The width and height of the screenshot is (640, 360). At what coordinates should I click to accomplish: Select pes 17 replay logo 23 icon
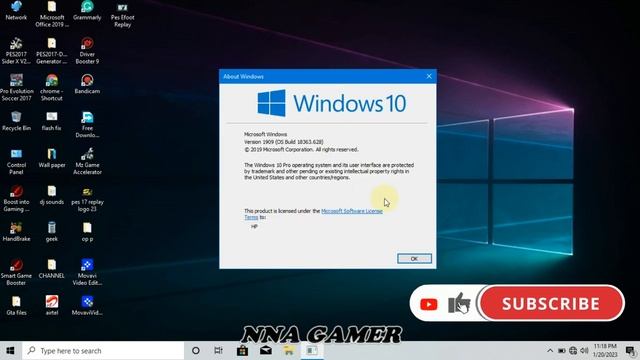[87, 198]
